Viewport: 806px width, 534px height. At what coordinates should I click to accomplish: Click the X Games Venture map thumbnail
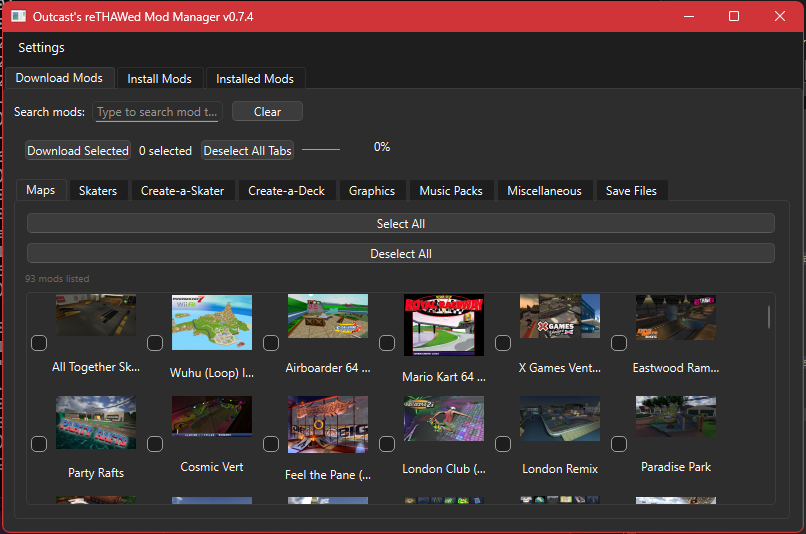[560, 317]
